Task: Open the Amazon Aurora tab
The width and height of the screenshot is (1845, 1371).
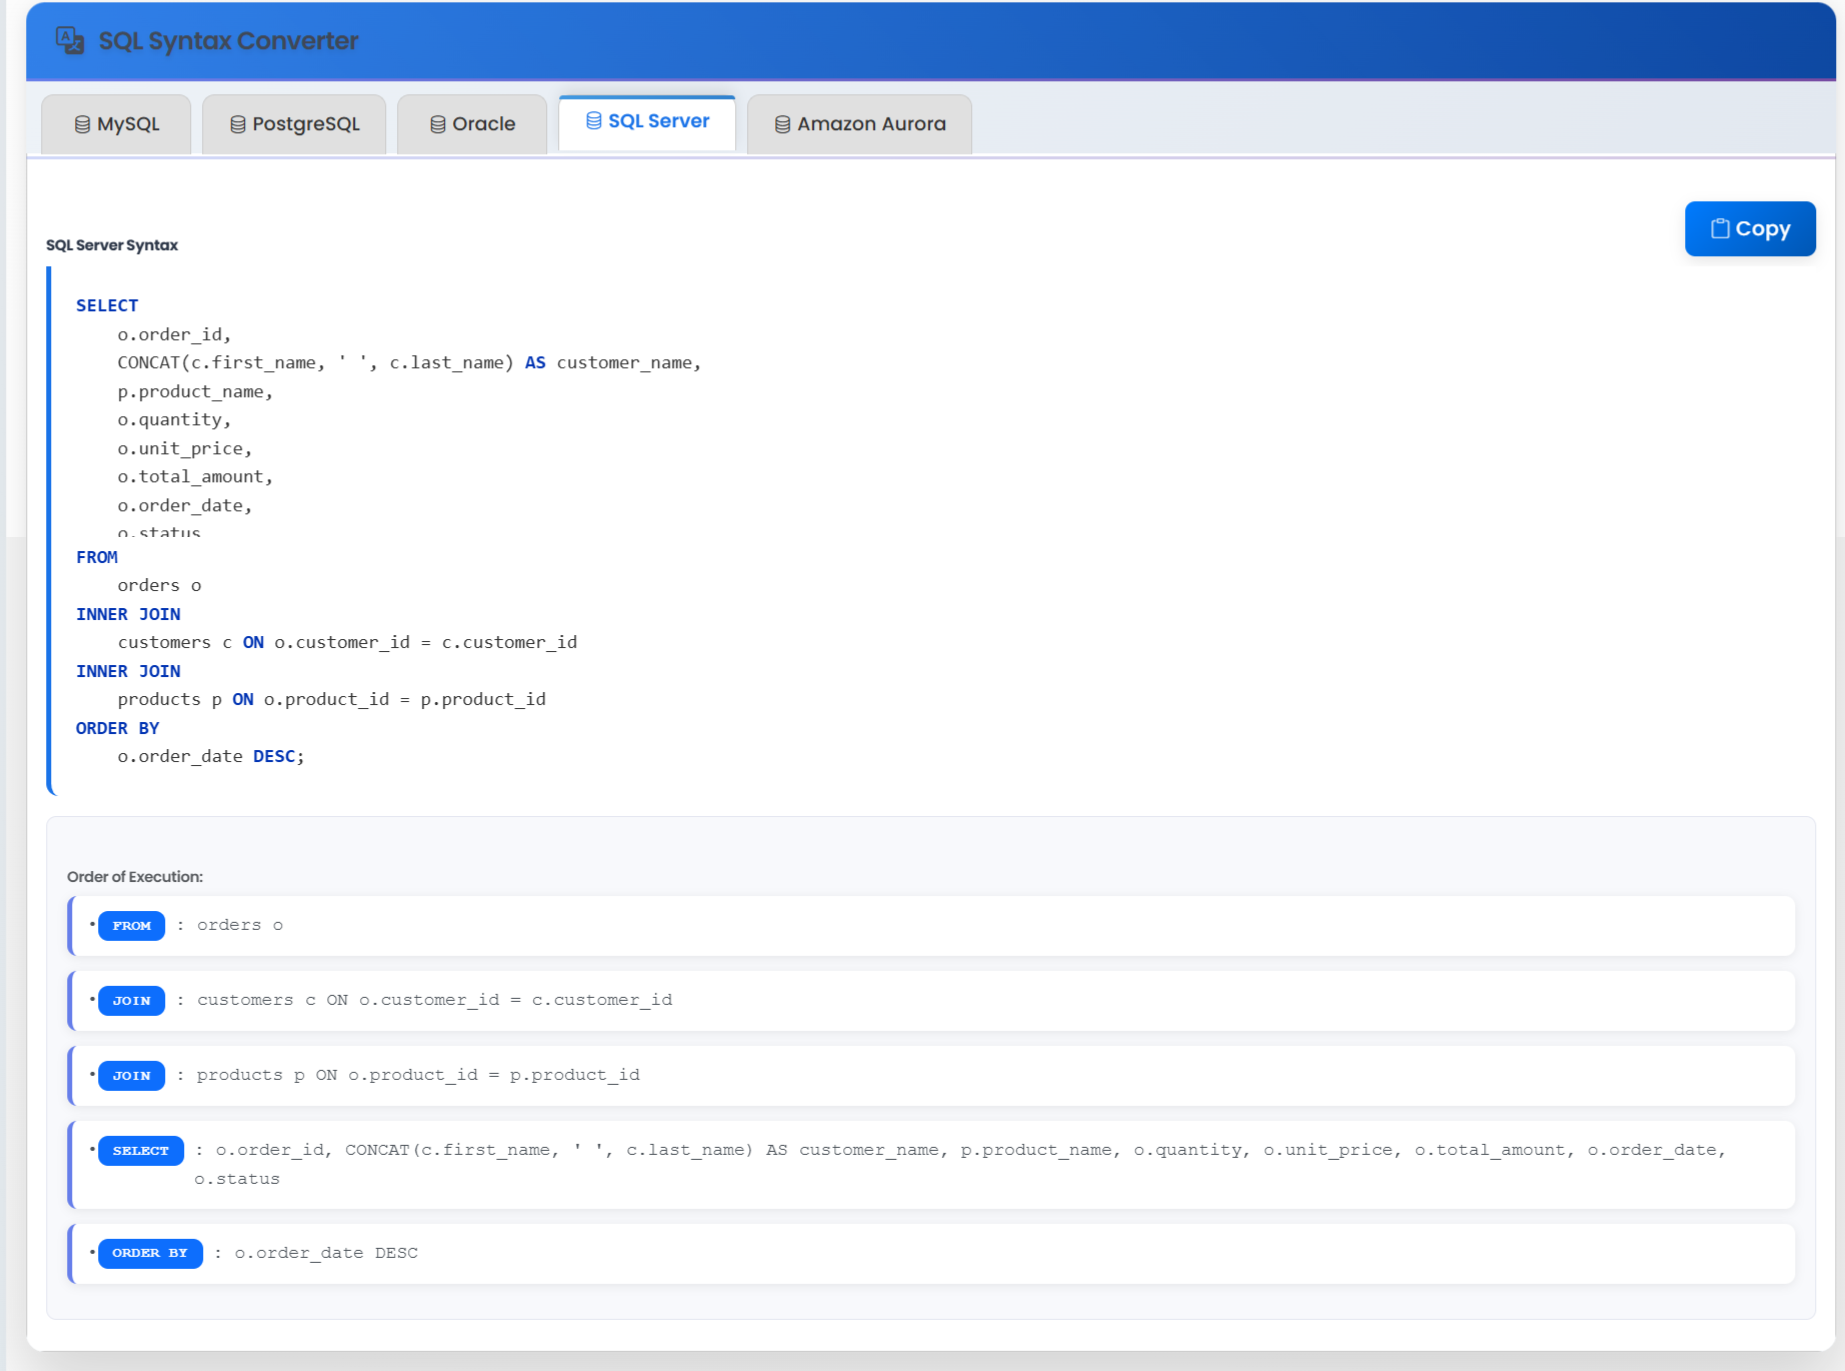Action: tap(859, 124)
